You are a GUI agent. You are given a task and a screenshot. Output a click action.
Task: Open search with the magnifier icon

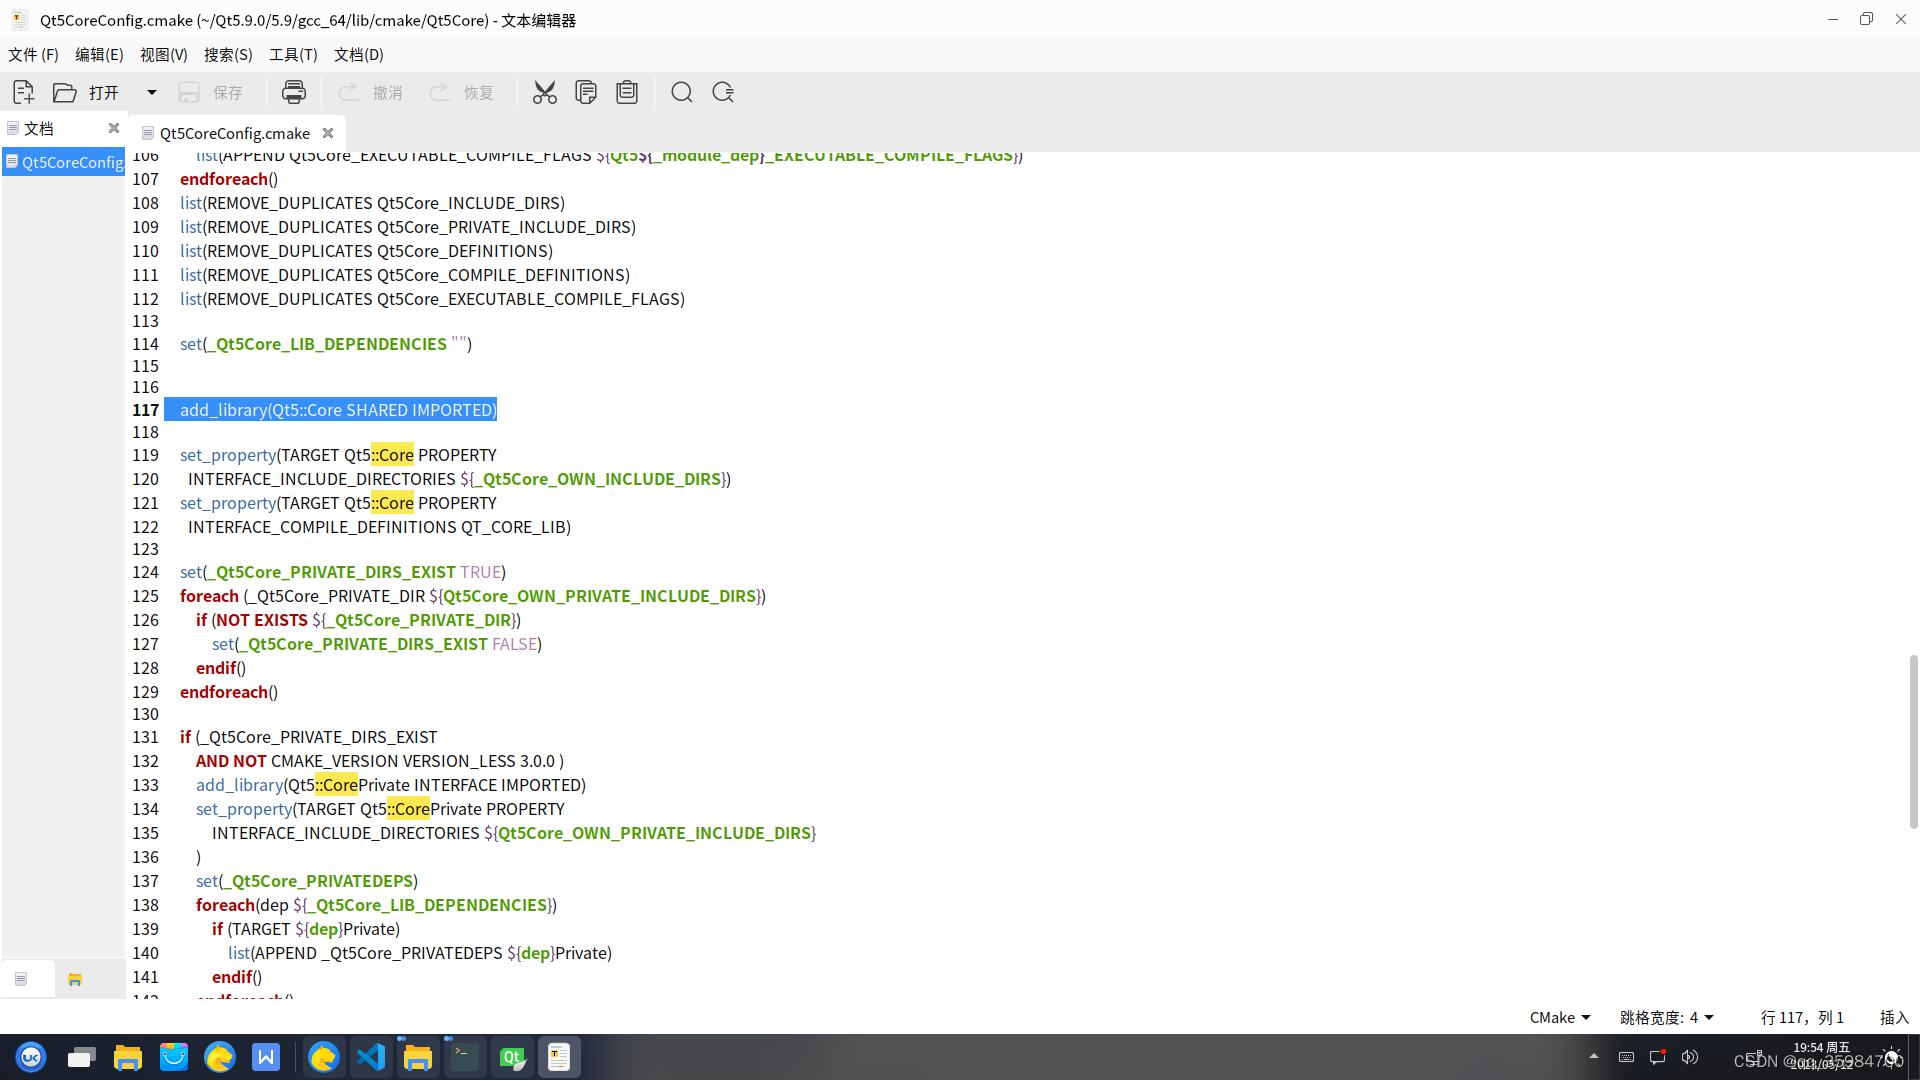pos(681,92)
